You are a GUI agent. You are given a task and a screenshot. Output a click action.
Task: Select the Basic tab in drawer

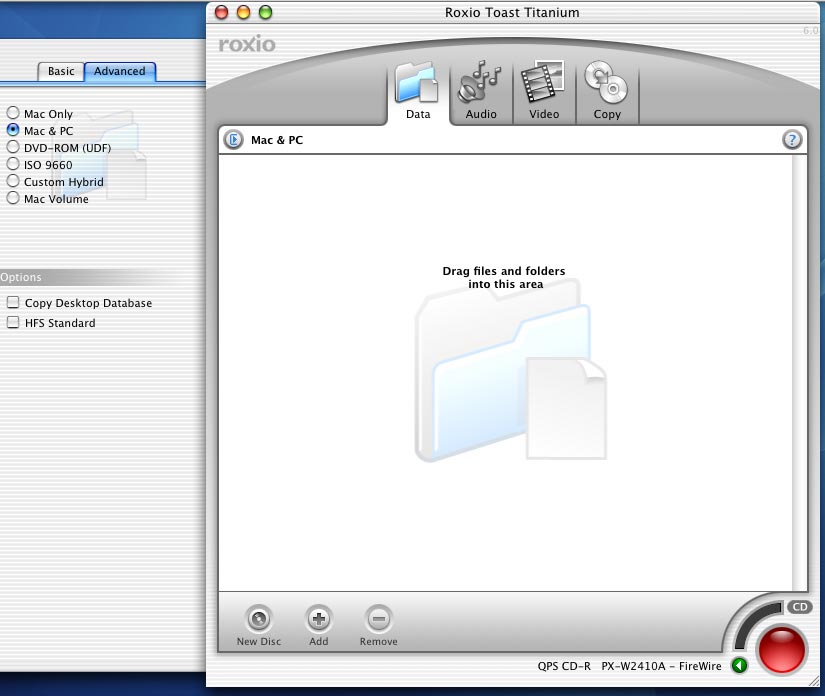coord(61,72)
